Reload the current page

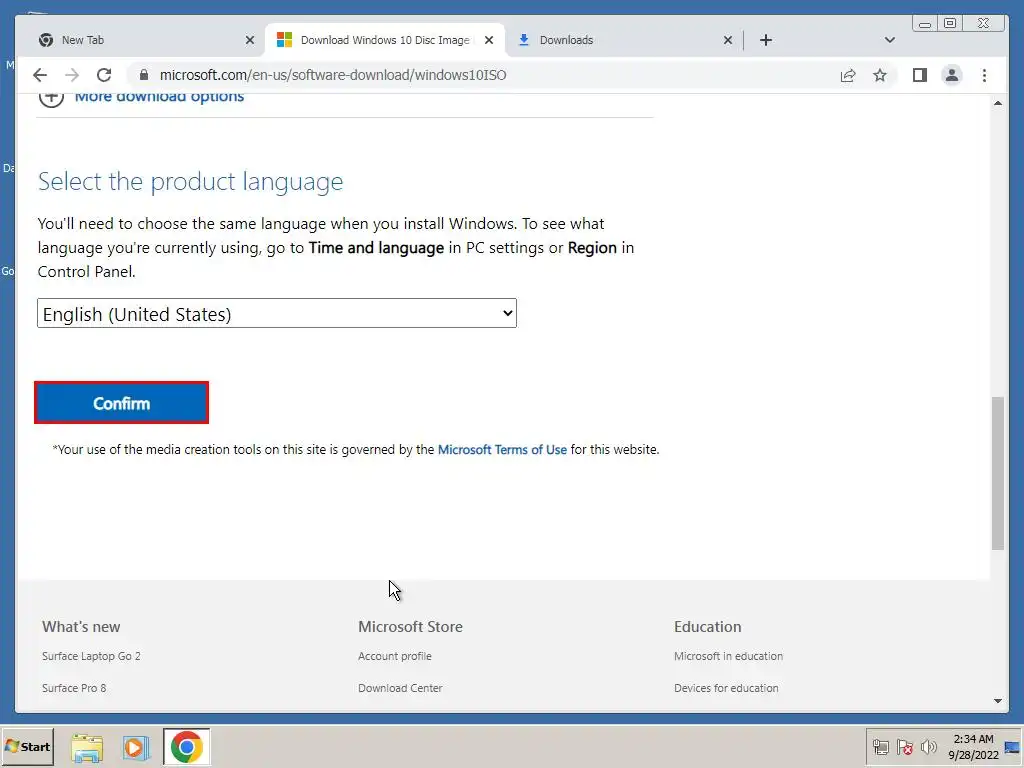104,75
